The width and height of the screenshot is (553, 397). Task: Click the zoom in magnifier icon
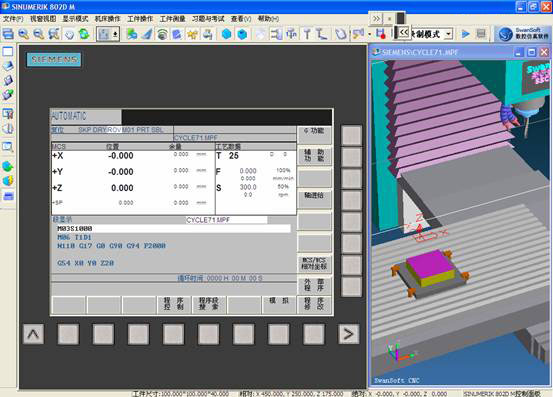24,34
